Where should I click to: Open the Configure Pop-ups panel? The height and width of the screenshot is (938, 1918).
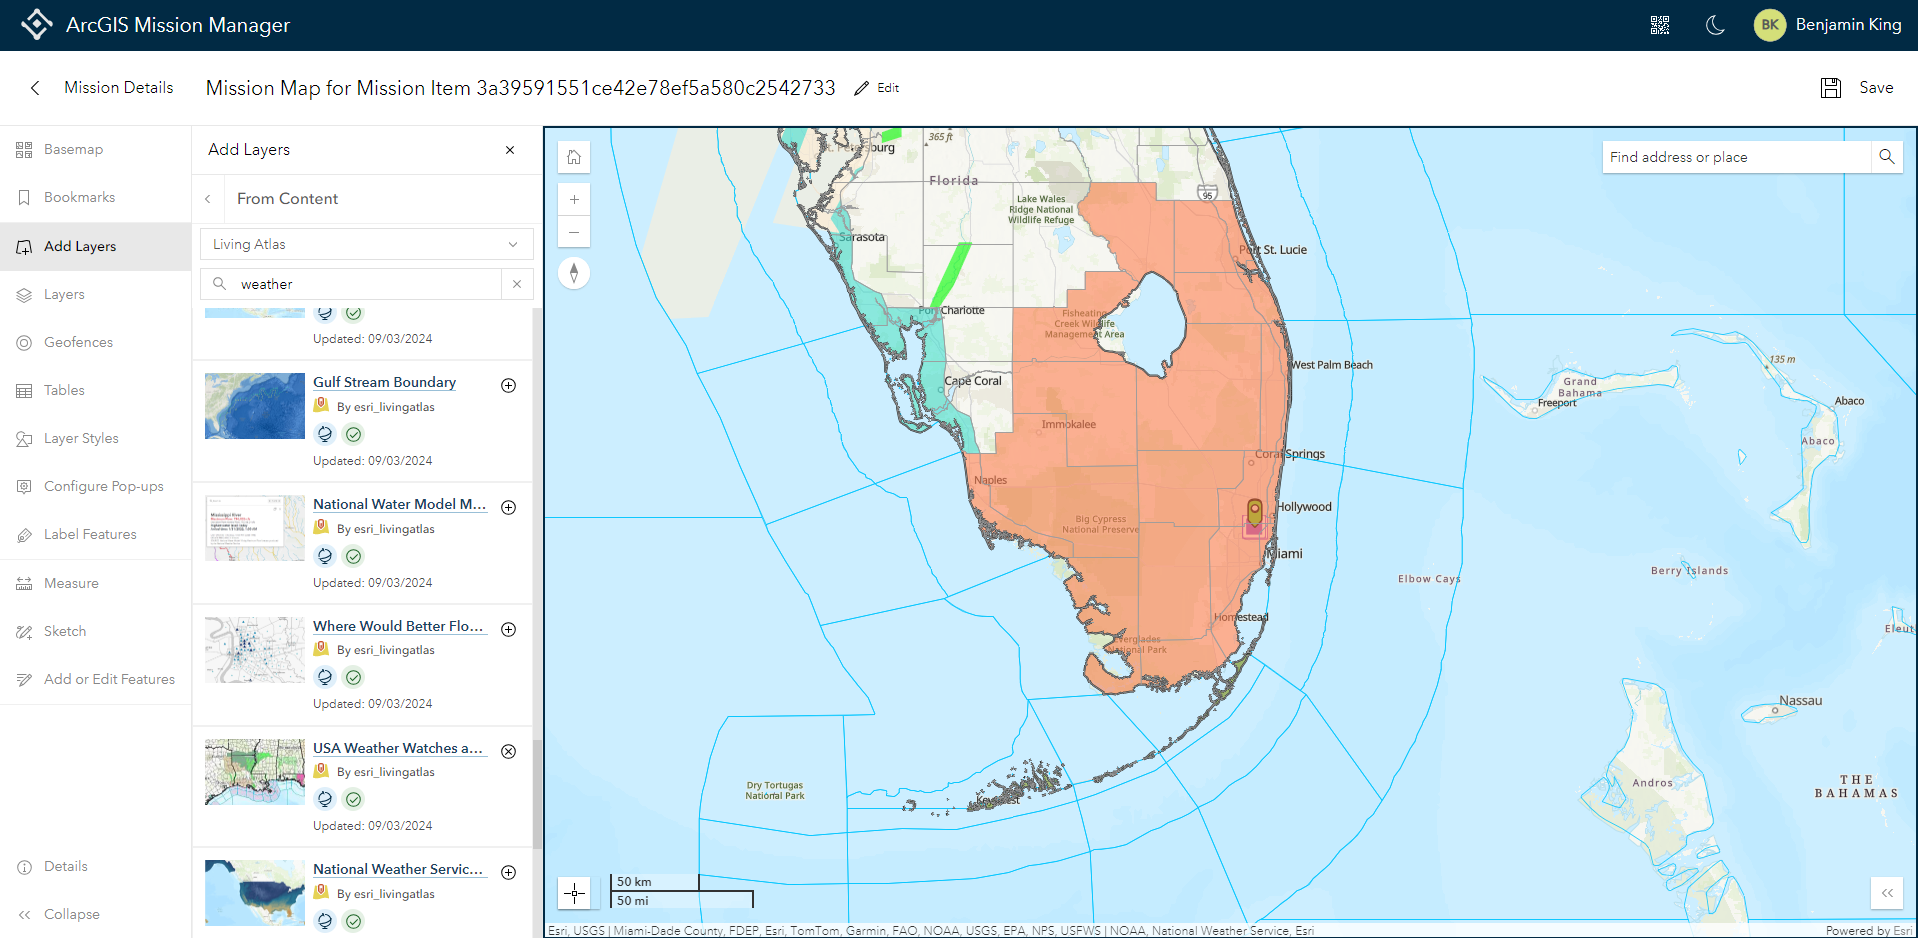[x=104, y=486]
